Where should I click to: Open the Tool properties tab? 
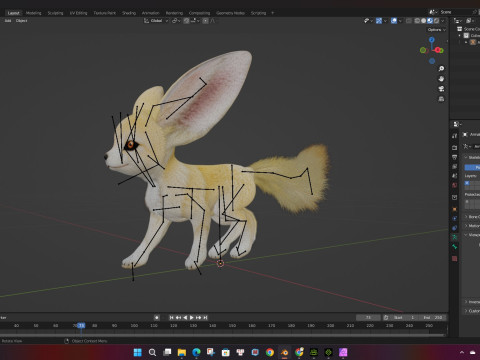click(x=454, y=136)
